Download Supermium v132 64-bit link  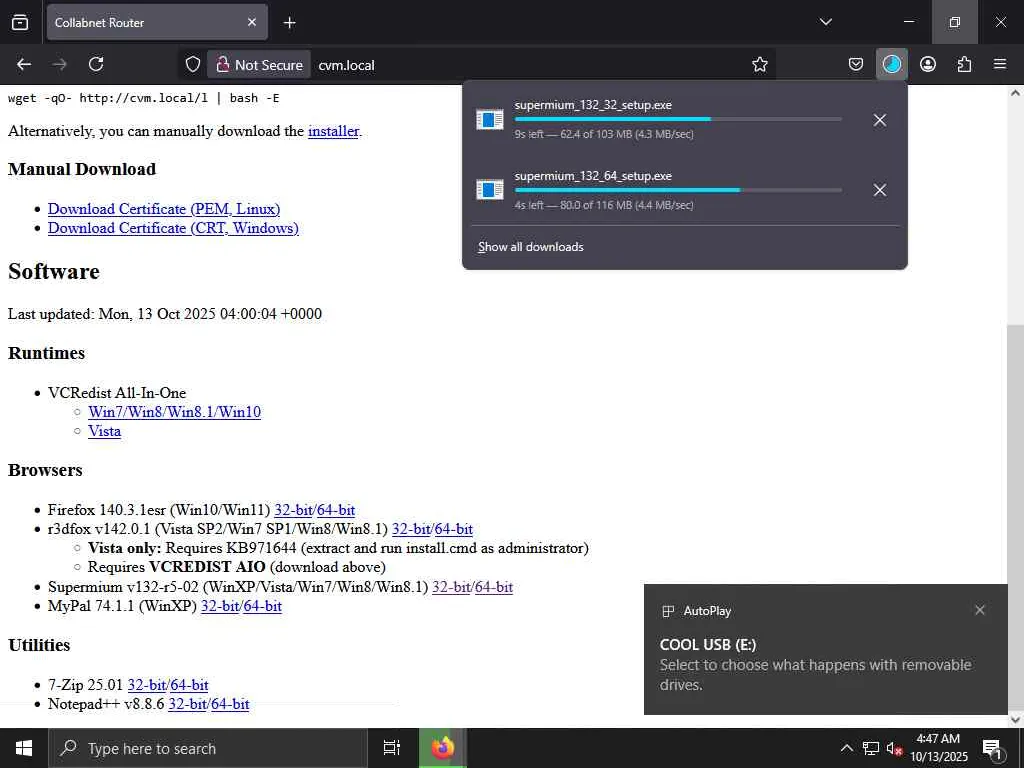coord(494,587)
